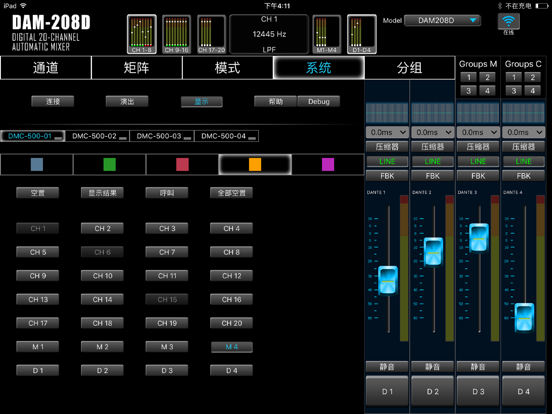Expand DANTE 4 delay 0.0ms dropdown

pyautogui.click(x=523, y=132)
